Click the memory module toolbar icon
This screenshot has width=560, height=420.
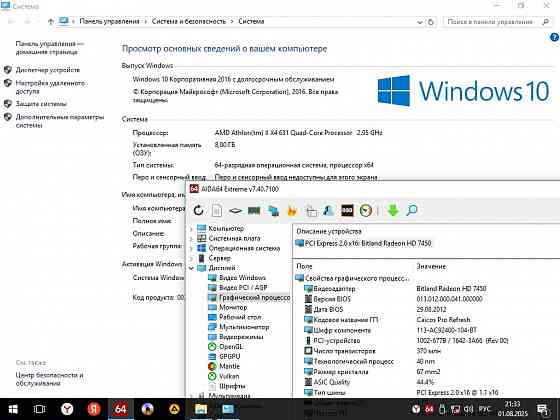(x=254, y=210)
